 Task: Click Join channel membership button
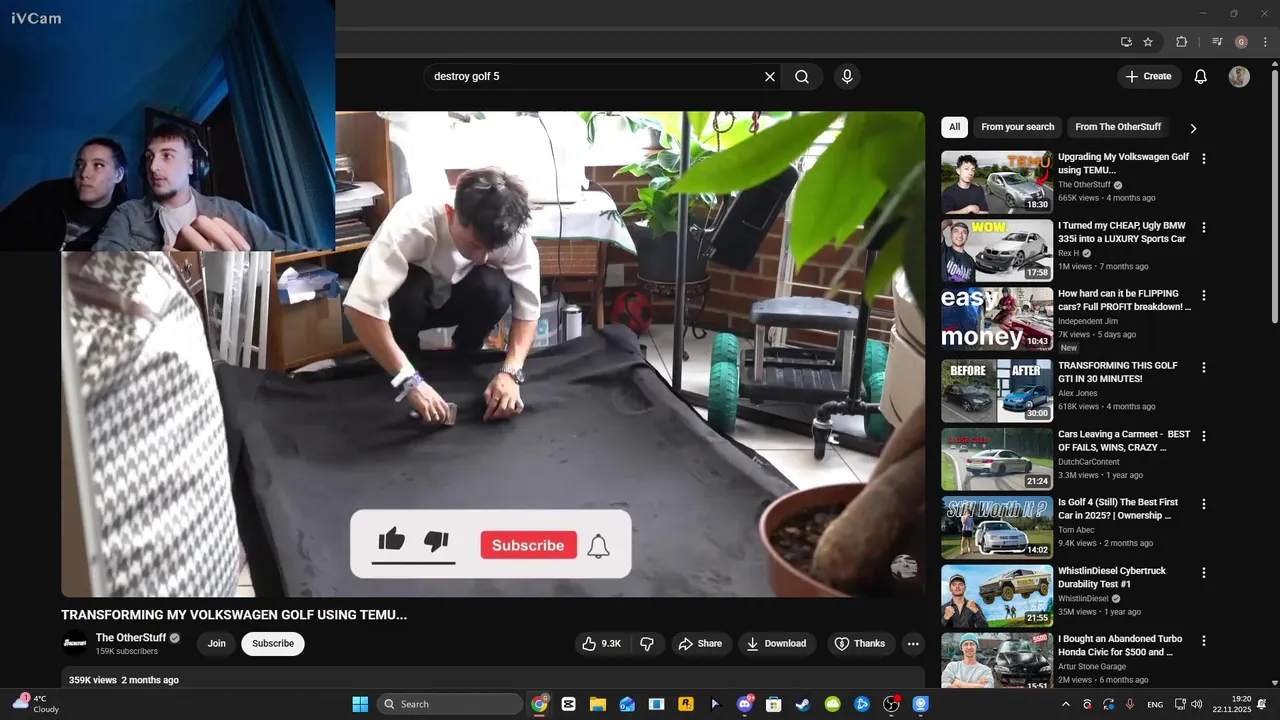tap(217, 643)
